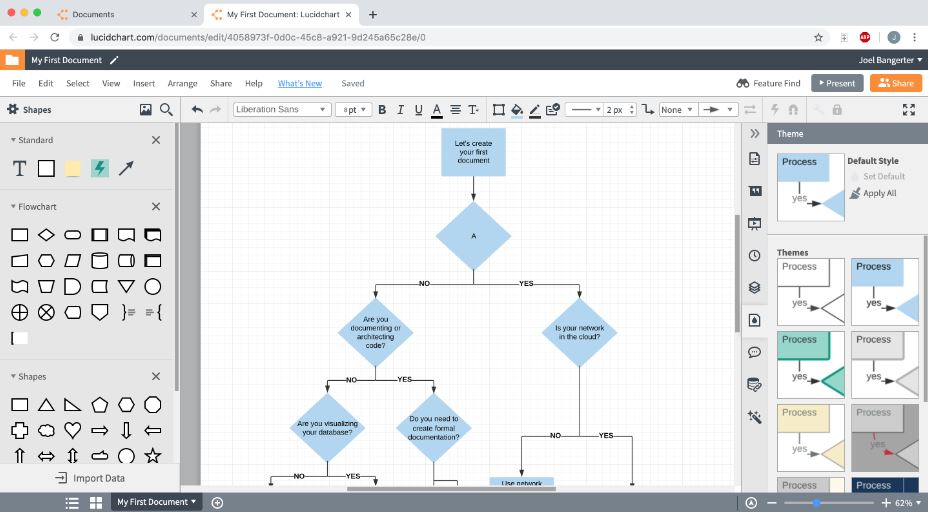Open the Insert menu
This screenshot has width=928, height=512.
click(144, 83)
